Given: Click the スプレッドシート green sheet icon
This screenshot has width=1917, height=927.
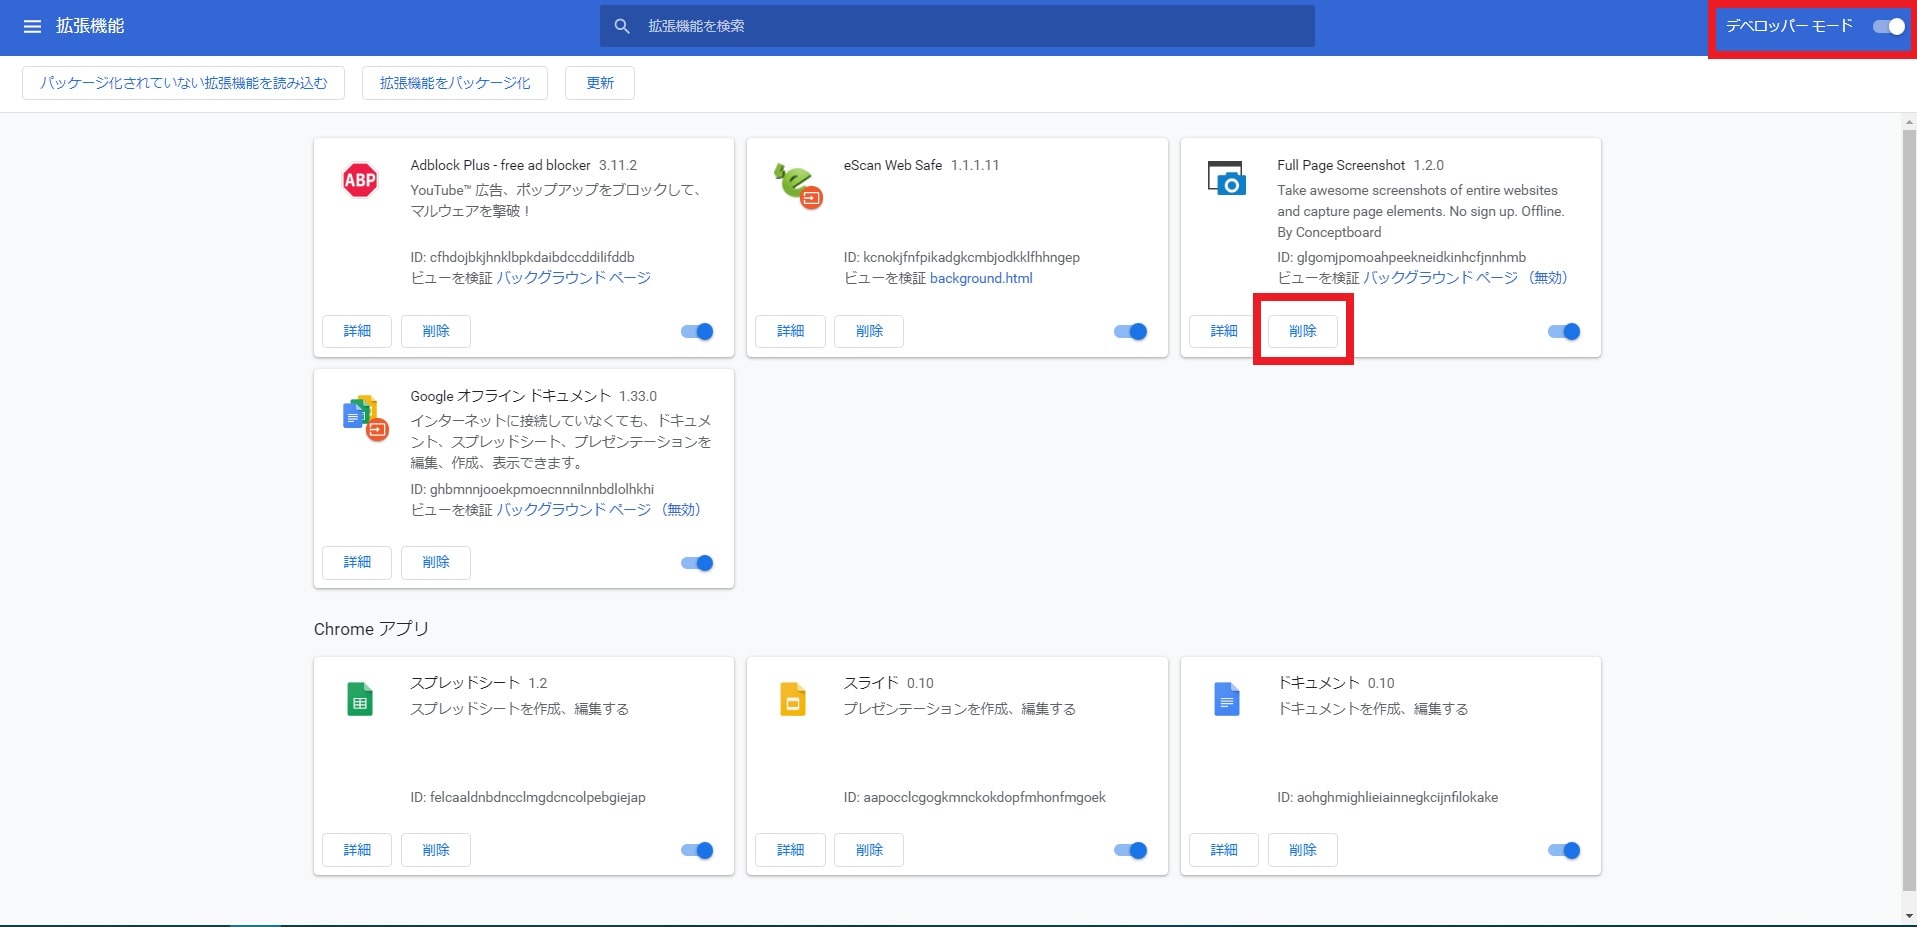Looking at the screenshot, I should (360, 699).
